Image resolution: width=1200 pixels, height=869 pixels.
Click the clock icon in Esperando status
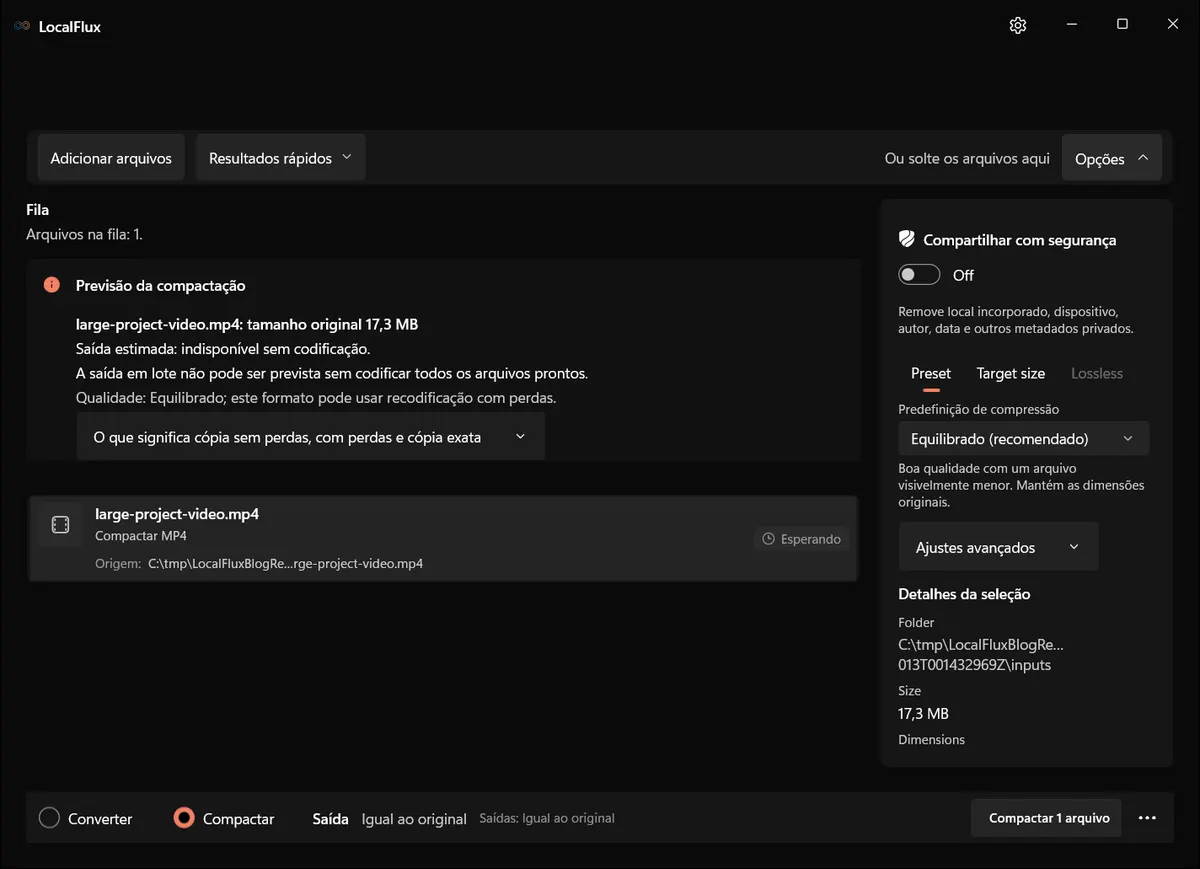[x=769, y=539]
